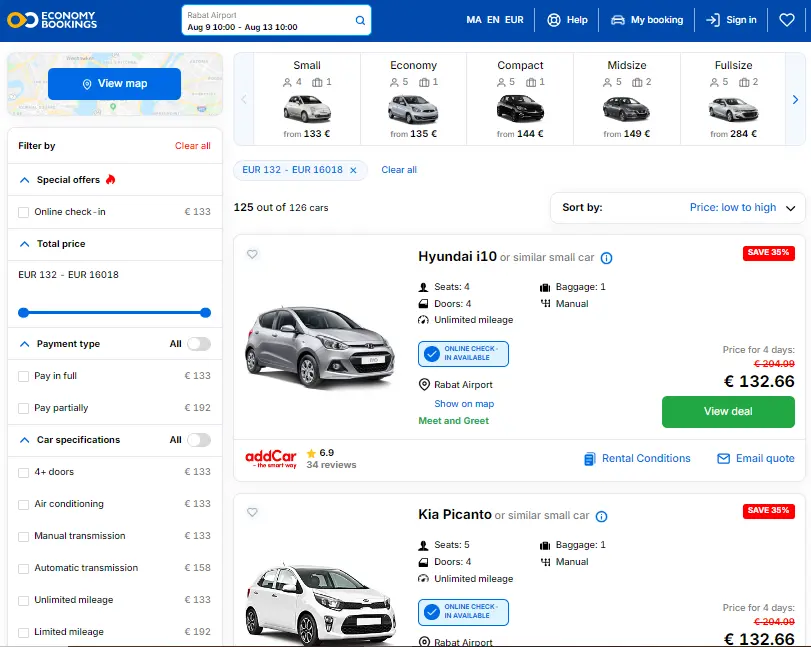This screenshot has height=647, width=811.
Task: Click the addCar supplier logo
Action: pyautogui.click(x=271, y=459)
